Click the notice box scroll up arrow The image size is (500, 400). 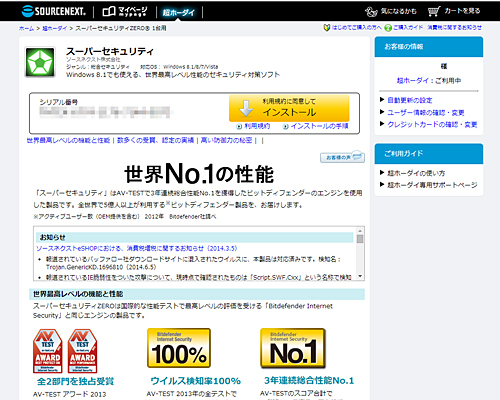tap(360, 231)
